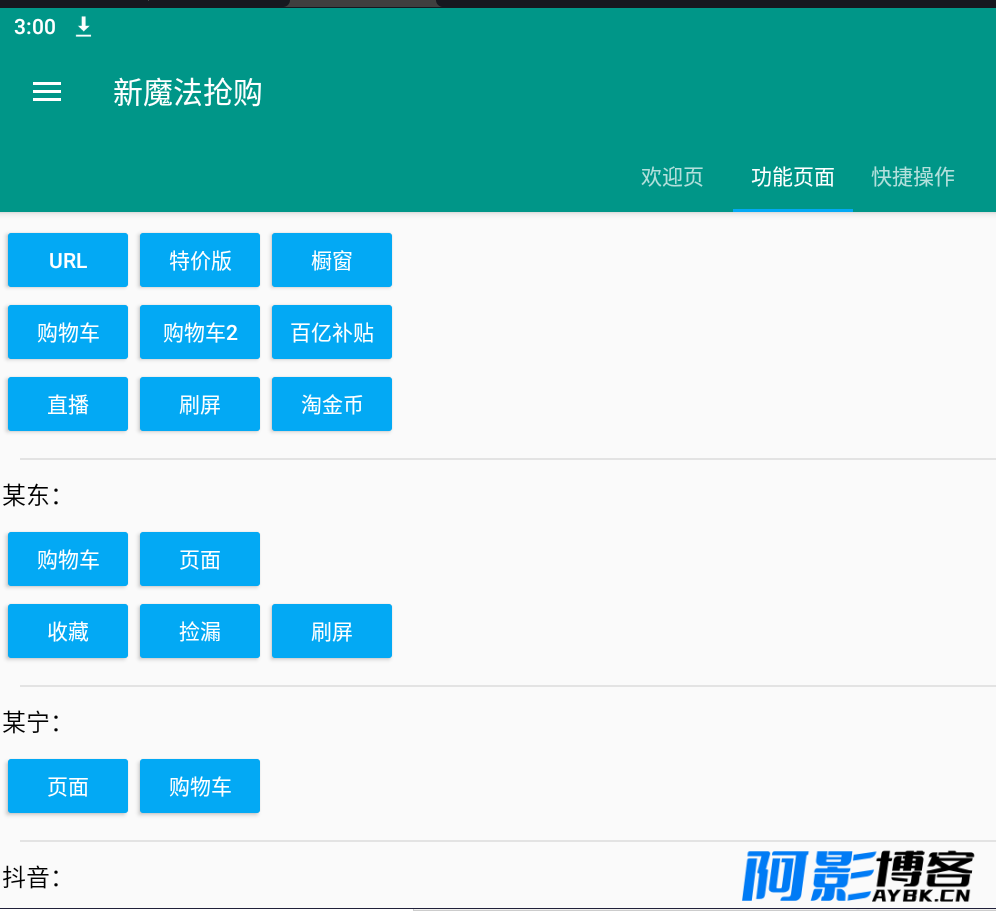This screenshot has height=912, width=996.
Task: Open the hamburger navigation menu
Action: click(x=47, y=92)
